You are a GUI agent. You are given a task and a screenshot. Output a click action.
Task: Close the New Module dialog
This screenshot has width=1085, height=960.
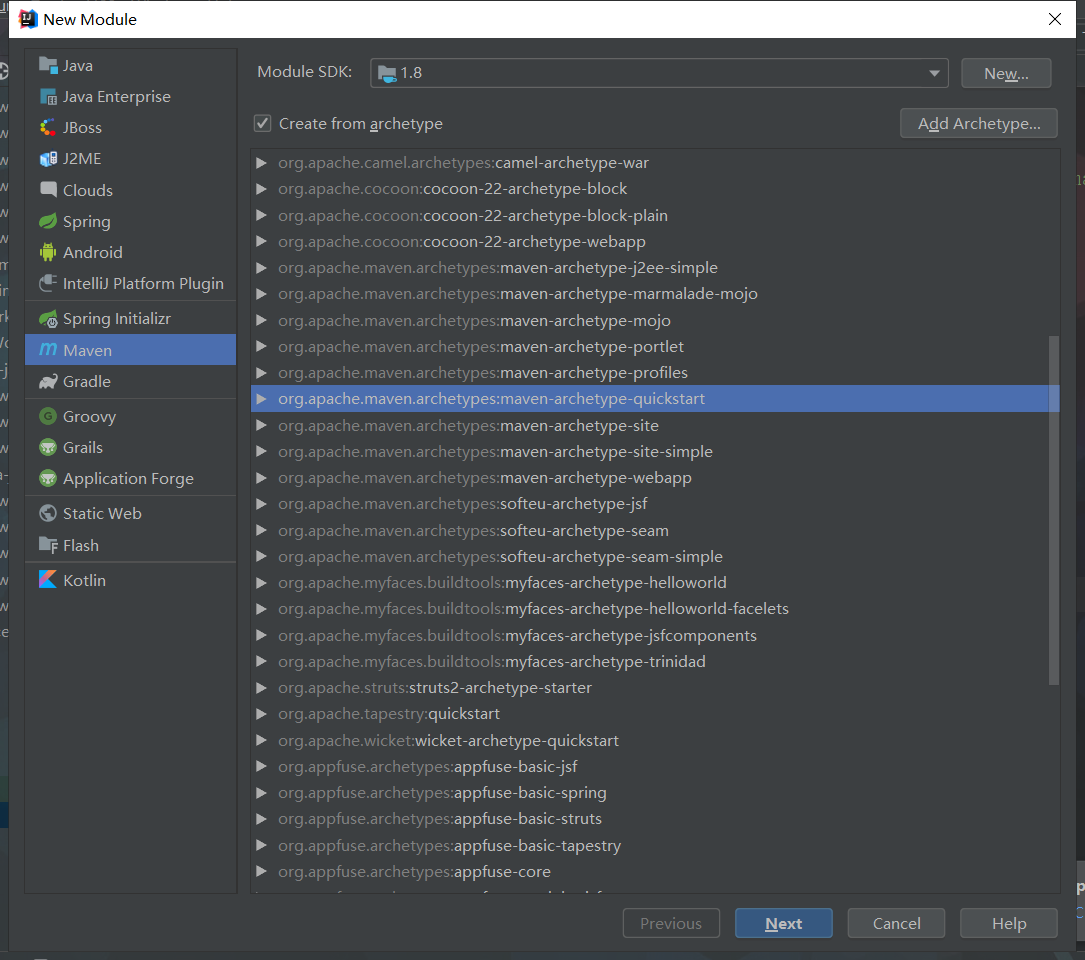(x=1055, y=19)
